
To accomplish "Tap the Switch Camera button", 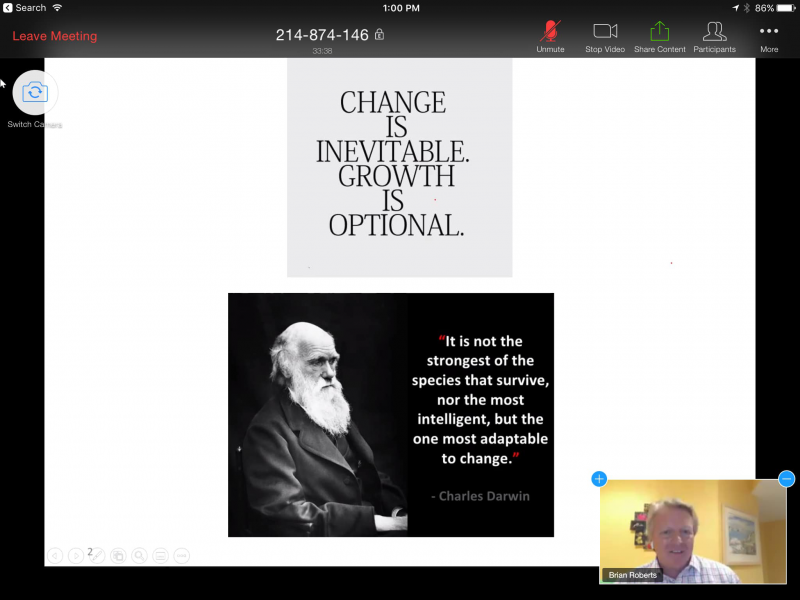I will pos(35,93).
